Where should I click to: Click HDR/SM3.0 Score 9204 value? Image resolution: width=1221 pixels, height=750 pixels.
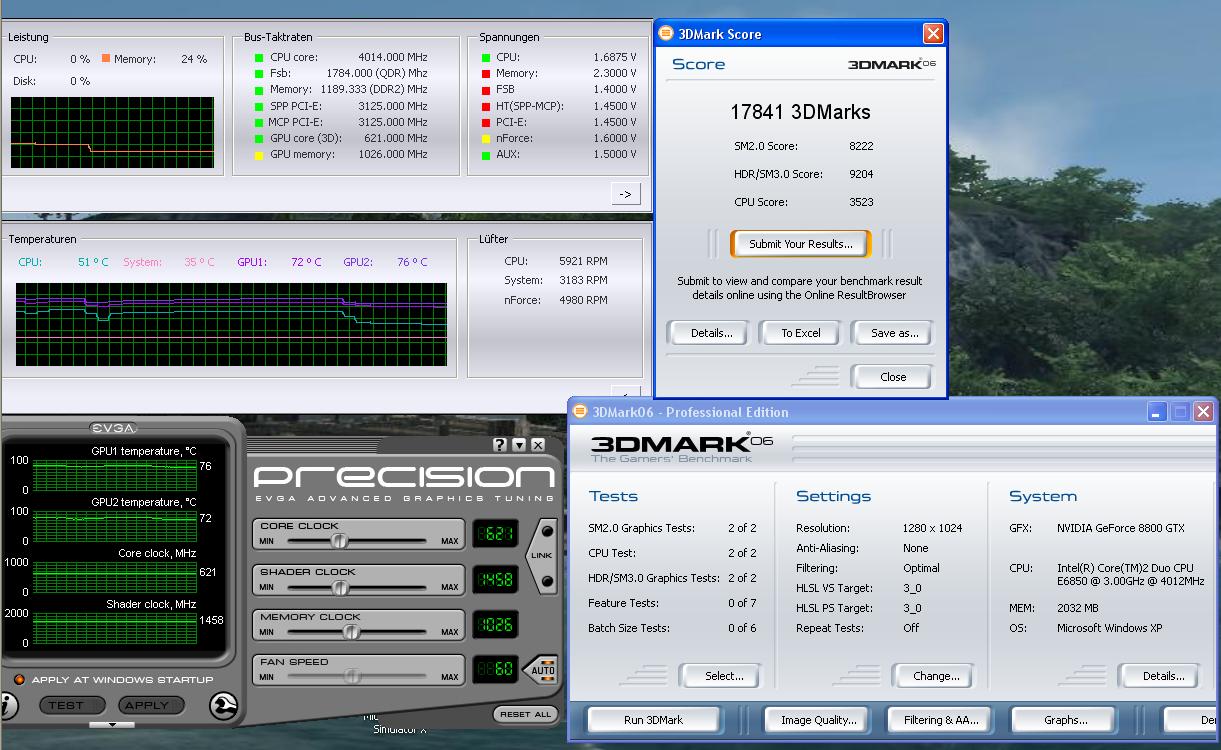[861, 174]
